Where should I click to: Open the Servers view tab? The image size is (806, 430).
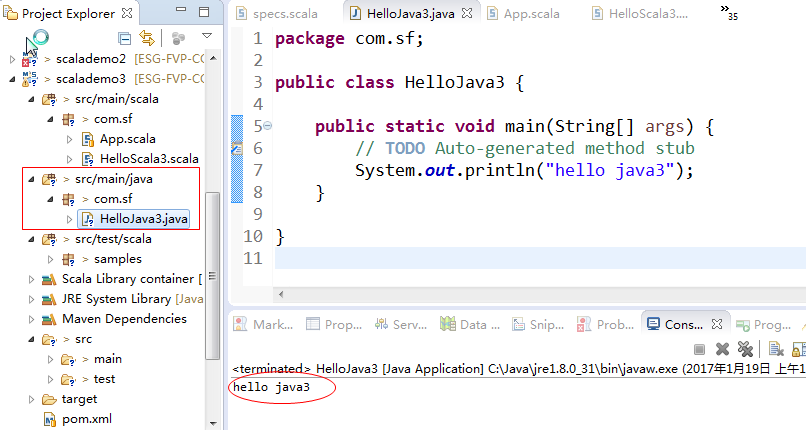point(401,325)
